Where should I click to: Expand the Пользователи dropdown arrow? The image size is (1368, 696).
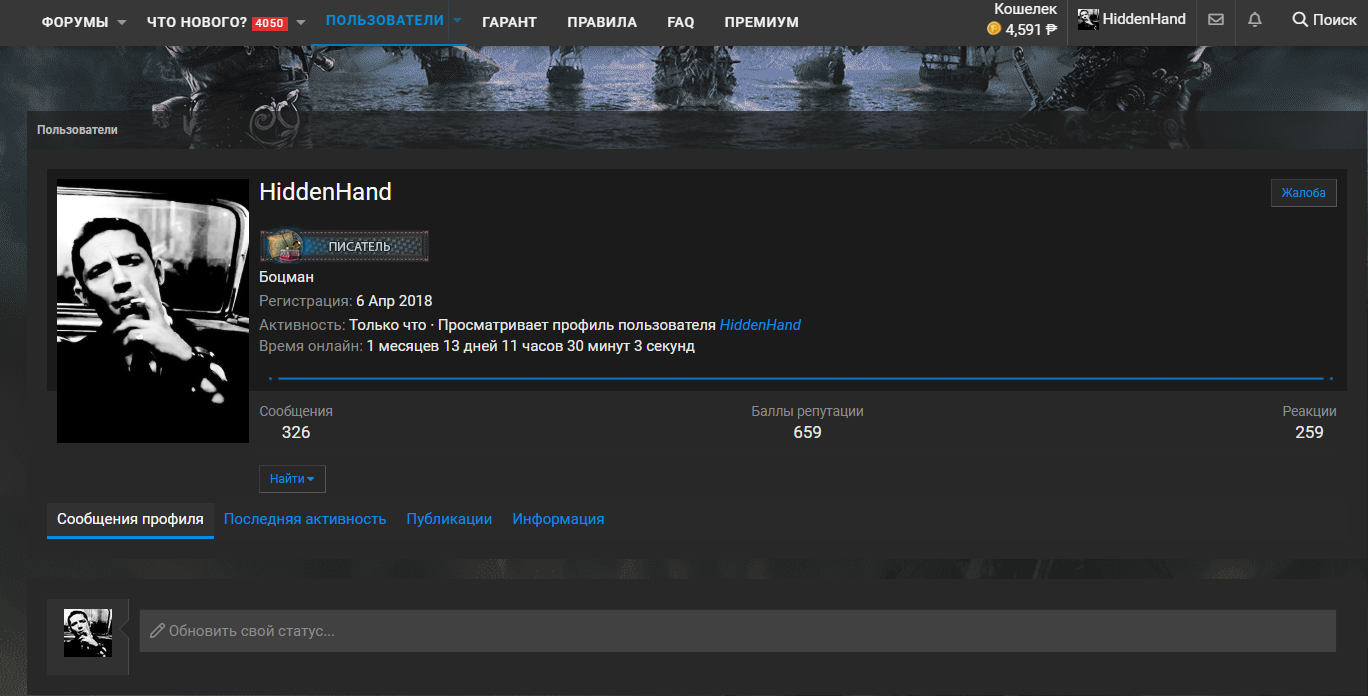pos(457,21)
